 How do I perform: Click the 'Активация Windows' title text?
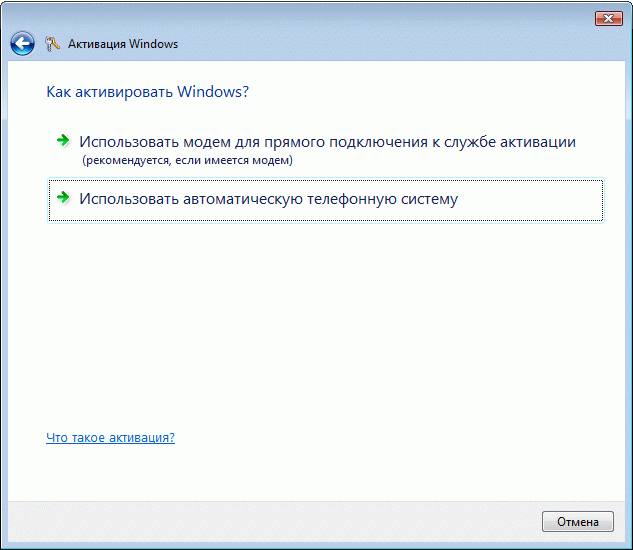(123, 44)
